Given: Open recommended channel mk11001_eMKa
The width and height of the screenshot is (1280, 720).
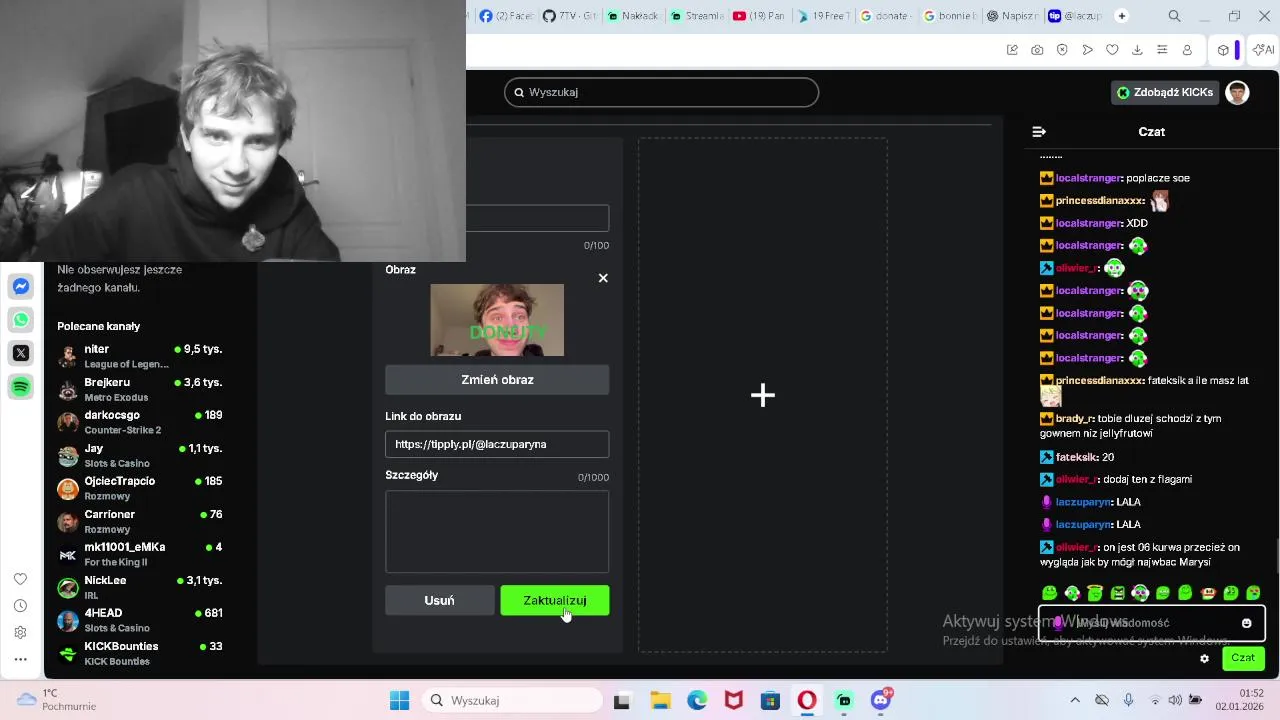Looking at the screenshot, I should [140, 554].
